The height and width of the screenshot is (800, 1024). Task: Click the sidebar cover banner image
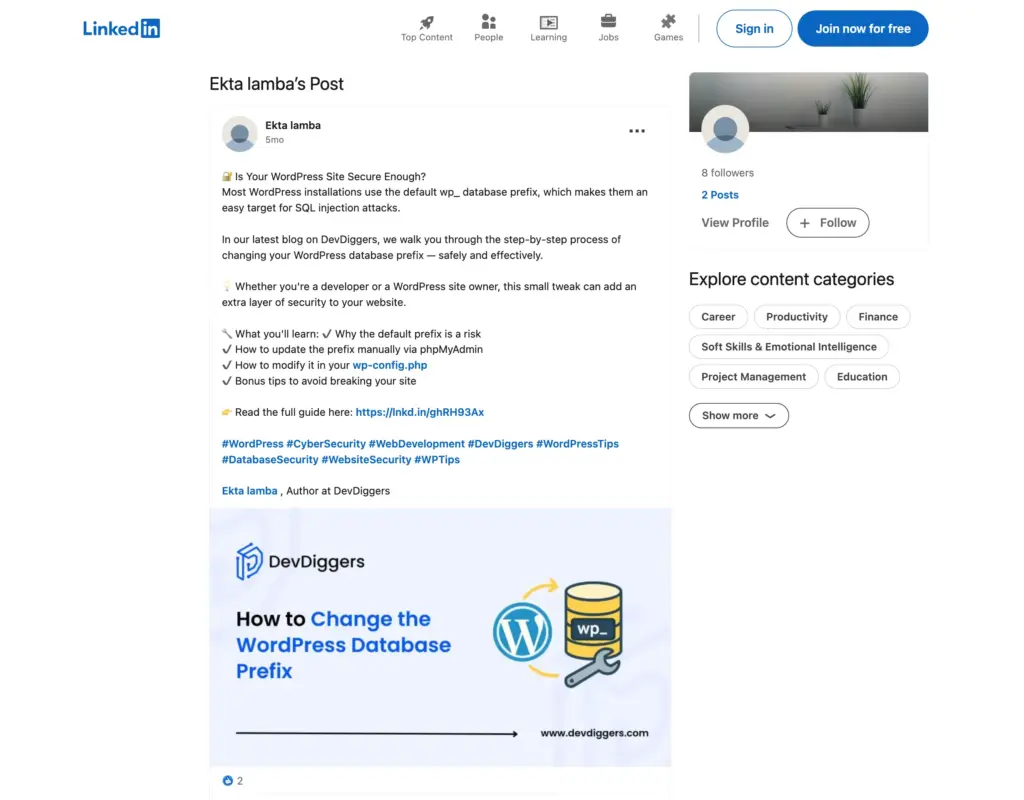[808, 102]
